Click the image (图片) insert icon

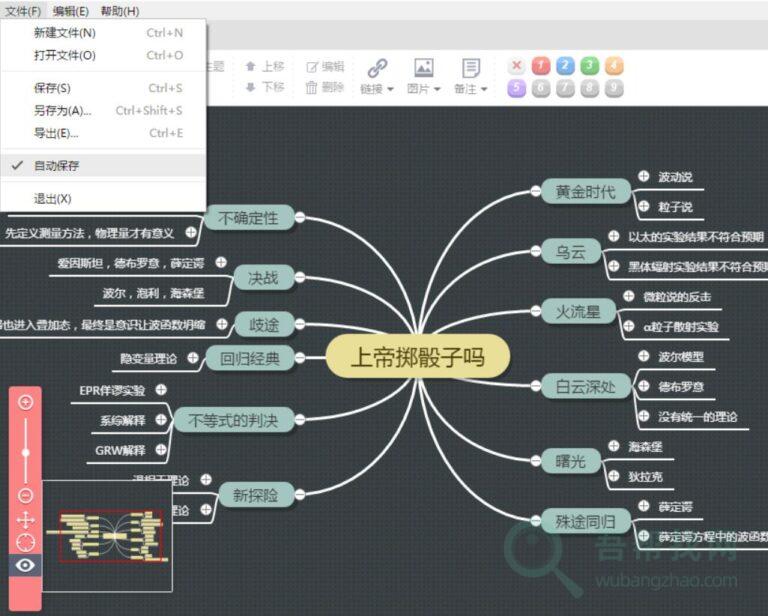tap(423, 68)
